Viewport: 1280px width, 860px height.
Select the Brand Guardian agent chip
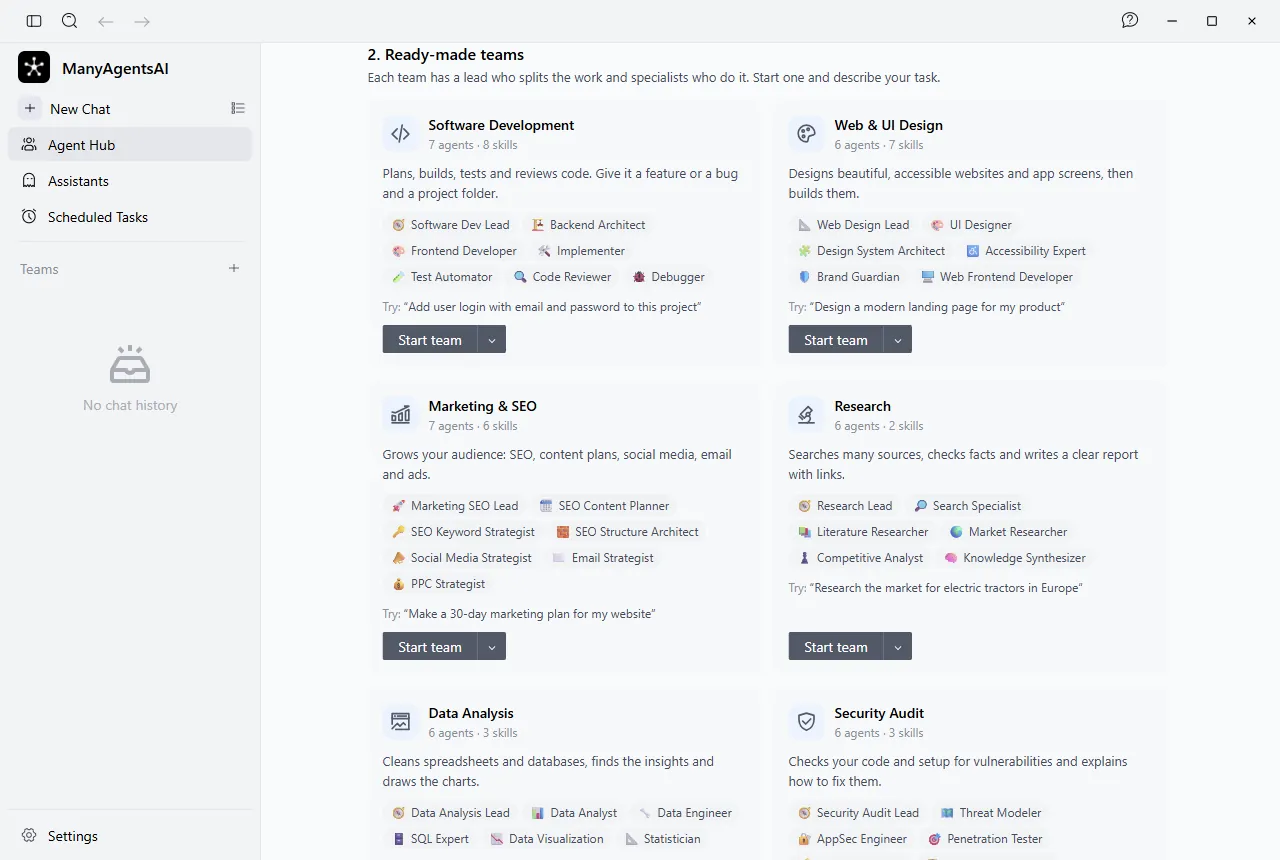[849, 277]
